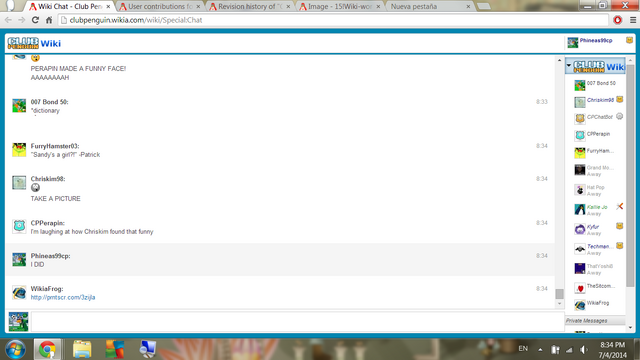
Task: Click the browser home icon
Action: point(49,20)
